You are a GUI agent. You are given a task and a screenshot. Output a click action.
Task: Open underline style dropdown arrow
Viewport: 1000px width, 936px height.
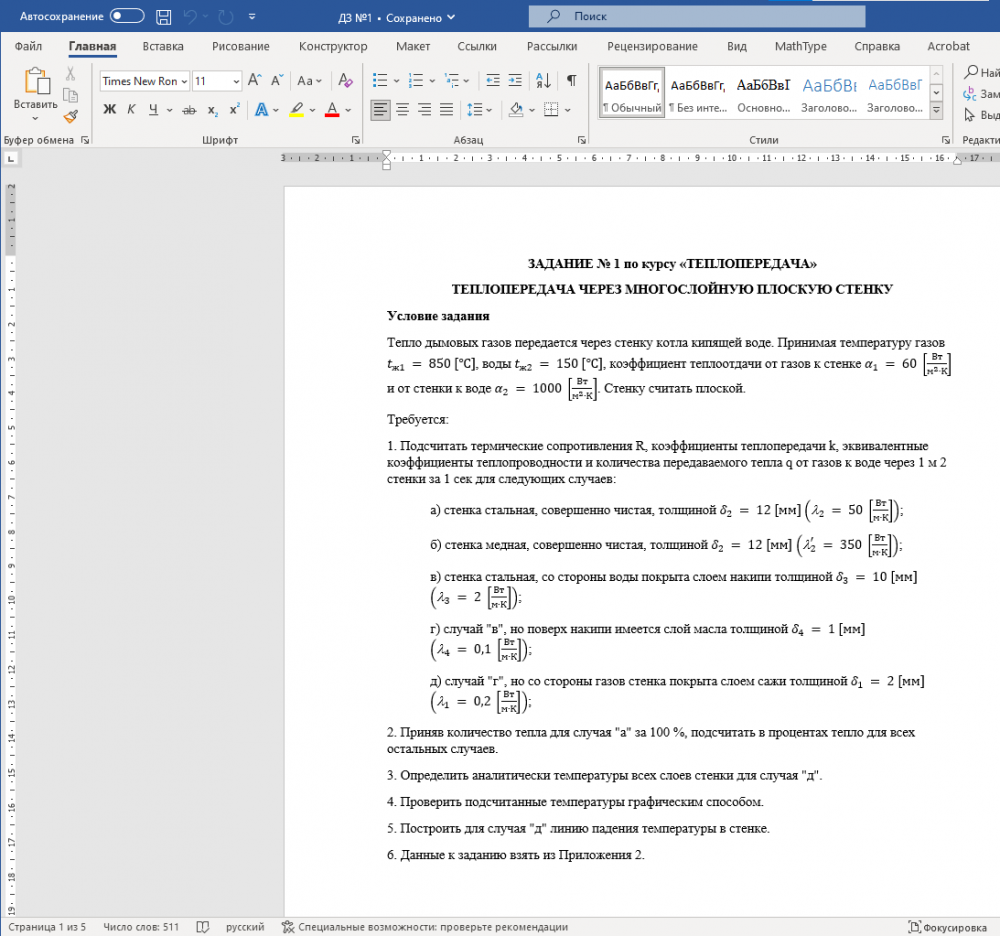[x=170, y=110]
